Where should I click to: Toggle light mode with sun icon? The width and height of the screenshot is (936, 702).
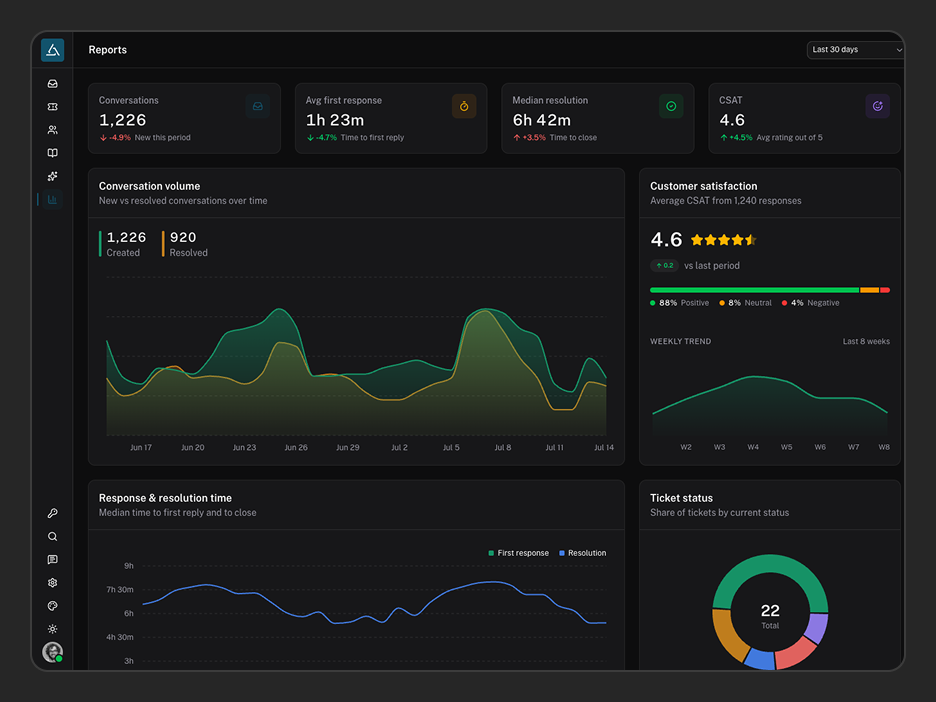(53, 629)
